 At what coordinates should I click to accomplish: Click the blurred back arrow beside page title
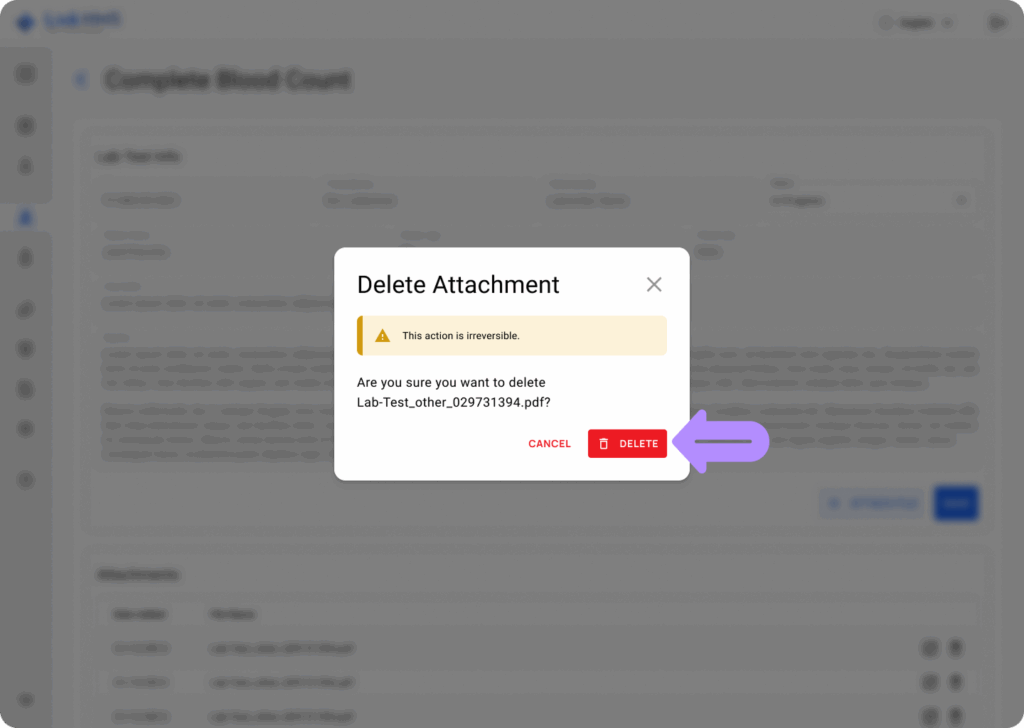coord(81,80)
